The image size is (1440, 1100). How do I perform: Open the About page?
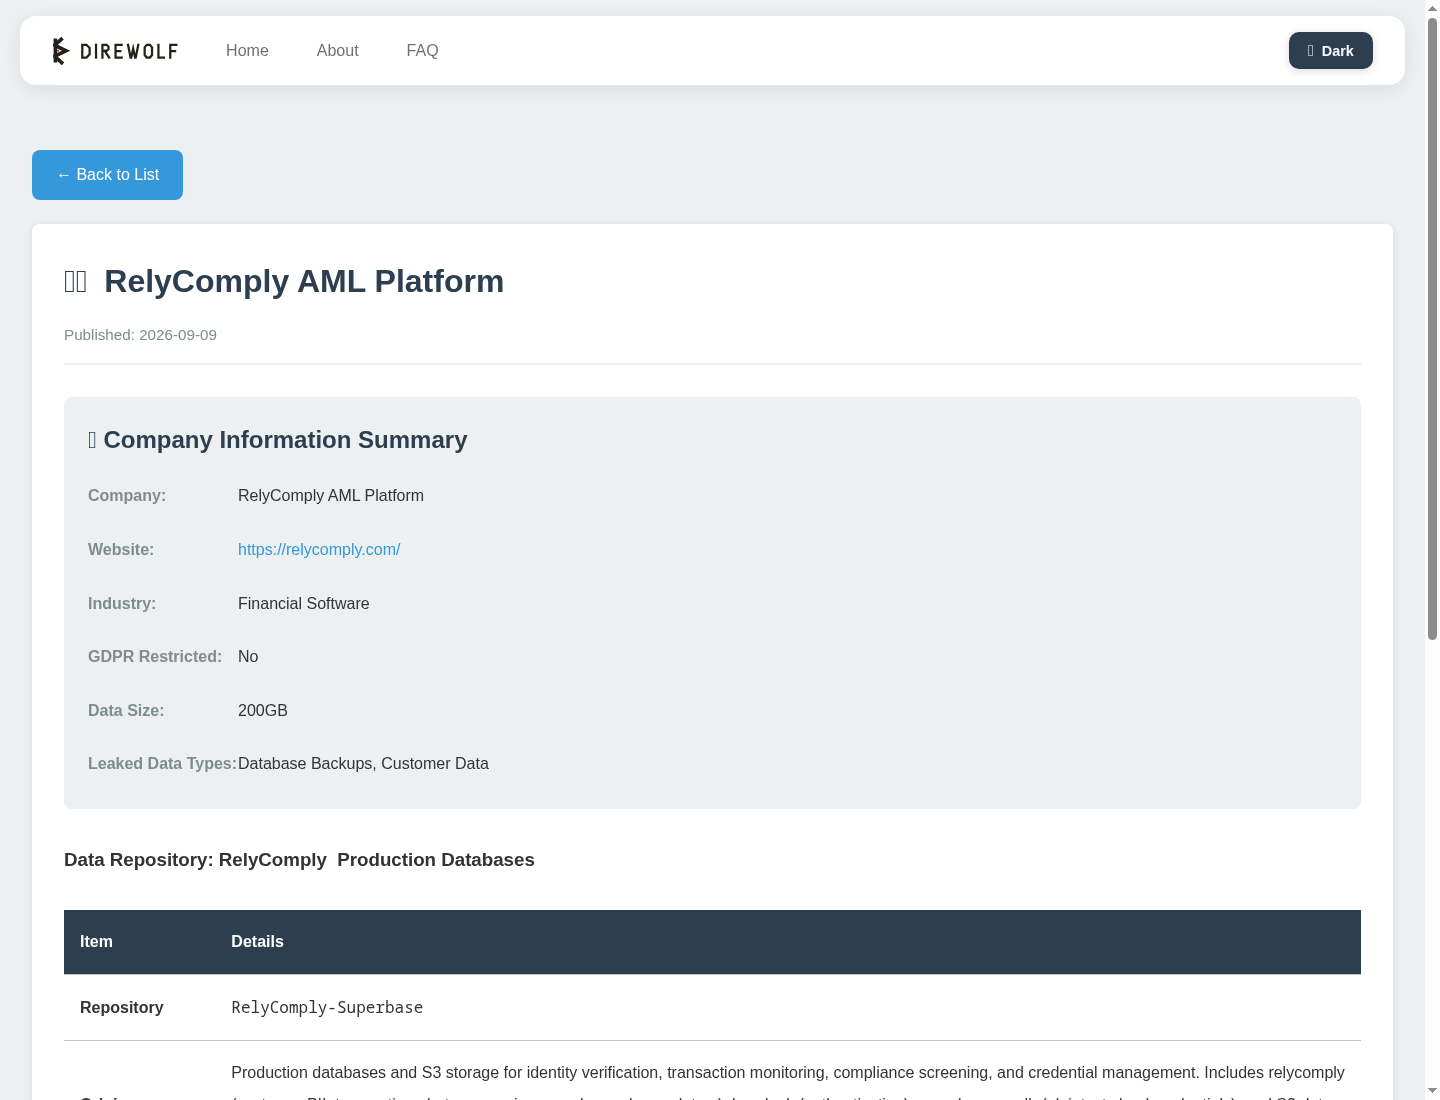337,51
